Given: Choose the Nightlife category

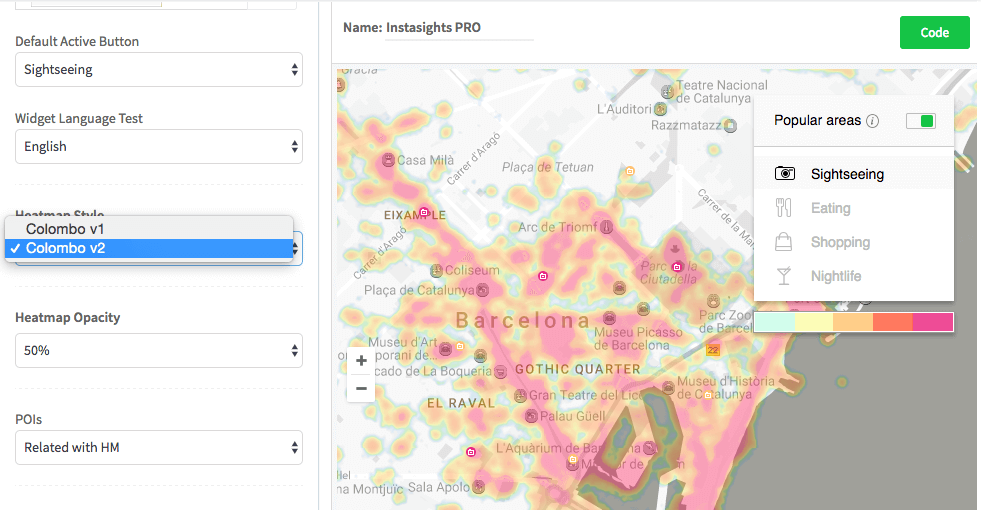Looking at the screenshot, I should pos(836,276).
